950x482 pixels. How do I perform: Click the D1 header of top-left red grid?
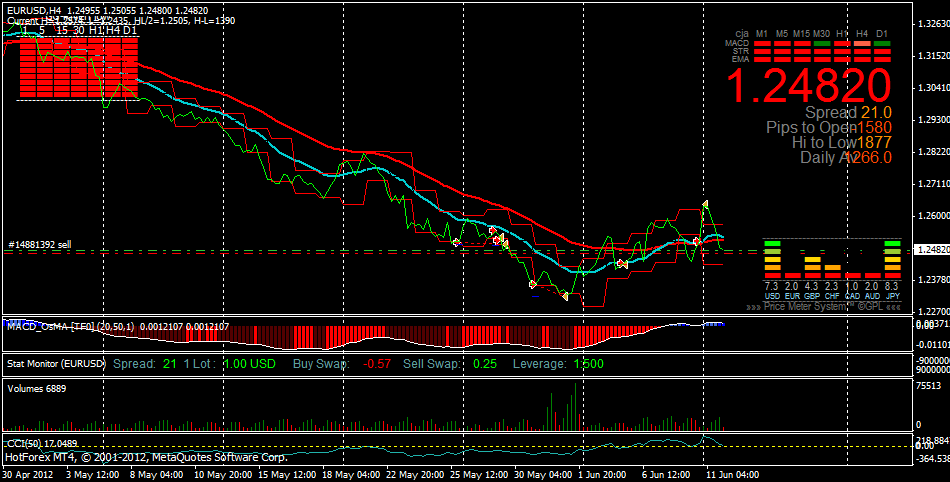tap(130, 30)
